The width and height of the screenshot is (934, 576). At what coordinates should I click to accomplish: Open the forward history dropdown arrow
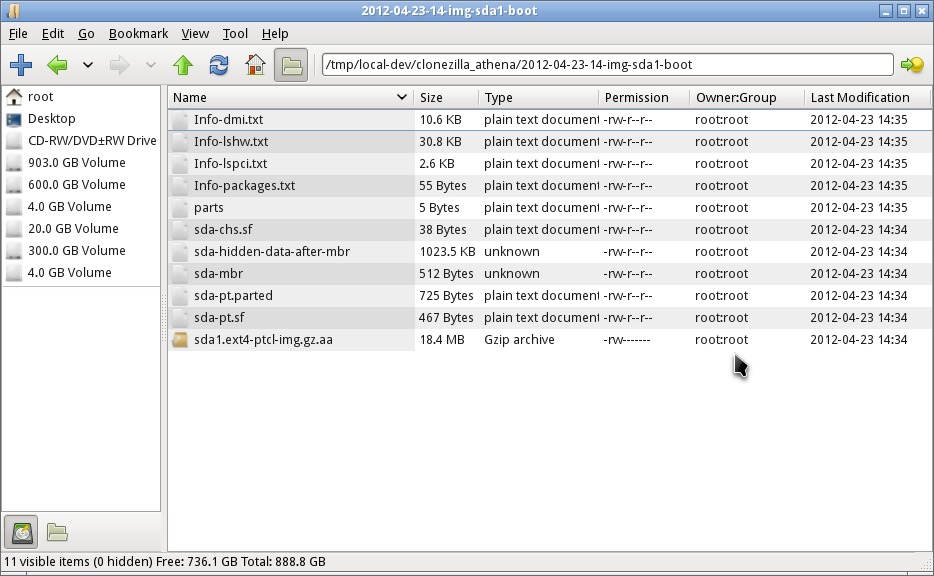click(151, 65)
